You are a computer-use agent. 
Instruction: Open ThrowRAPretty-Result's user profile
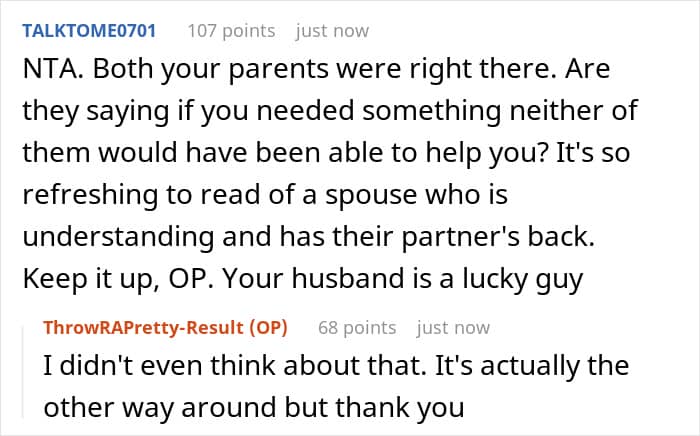click(143, 328)
